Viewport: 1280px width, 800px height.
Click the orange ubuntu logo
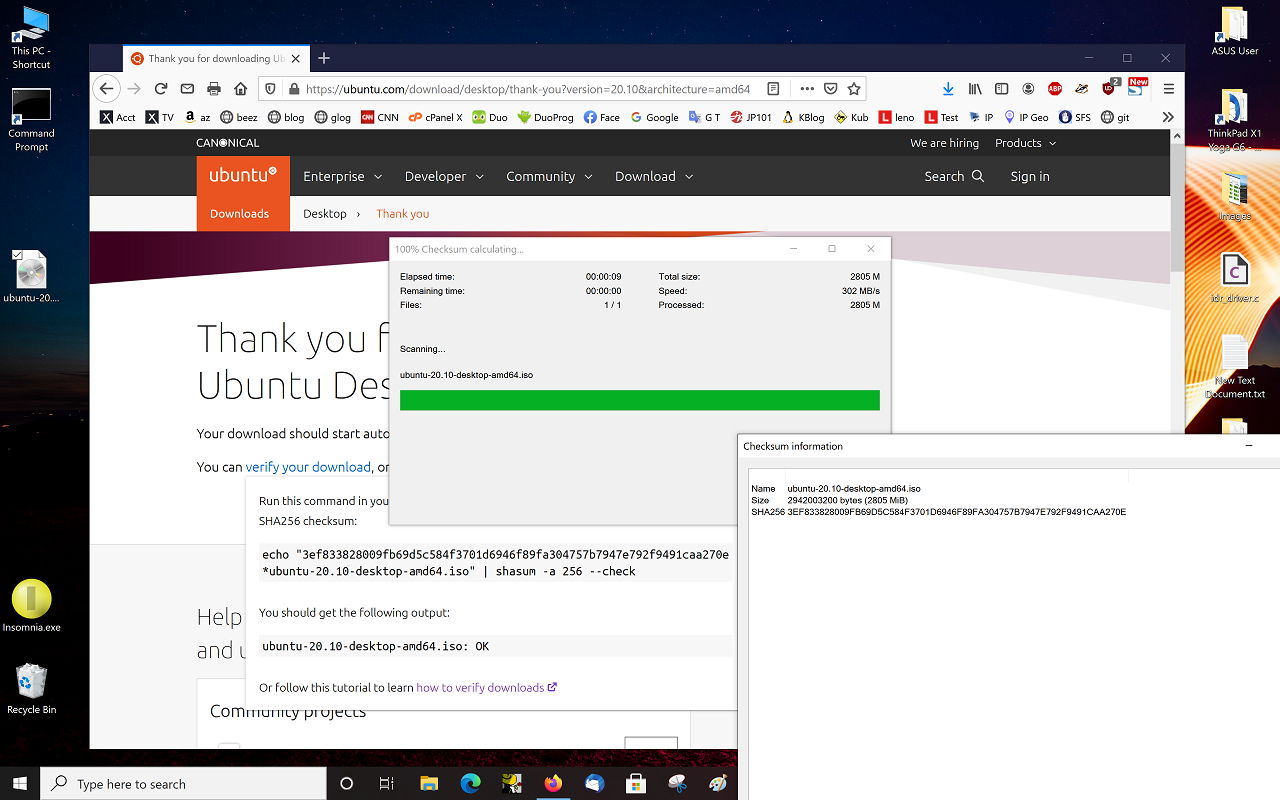(x=243, y=176)
